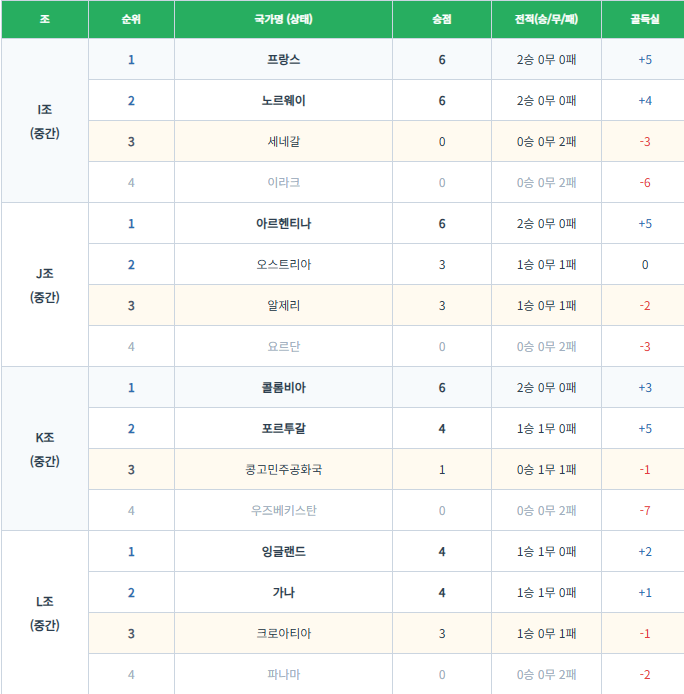Click country name 콜롬비아
Screen dimensions: 684x694
click(x=283, y=388)
